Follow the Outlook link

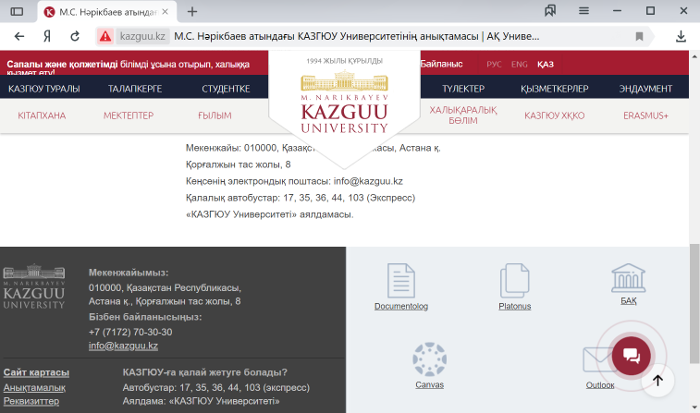click(x=600, y=385)
